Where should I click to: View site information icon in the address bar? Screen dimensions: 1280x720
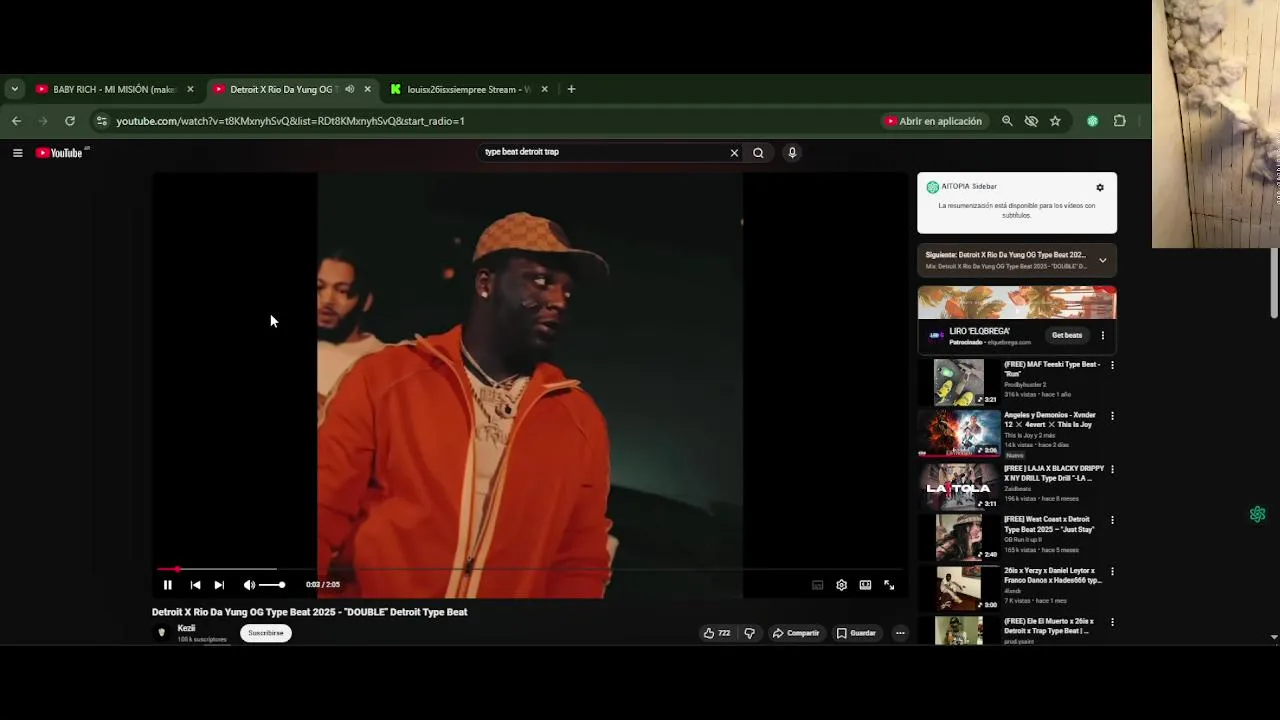click(x=101, y=121)
